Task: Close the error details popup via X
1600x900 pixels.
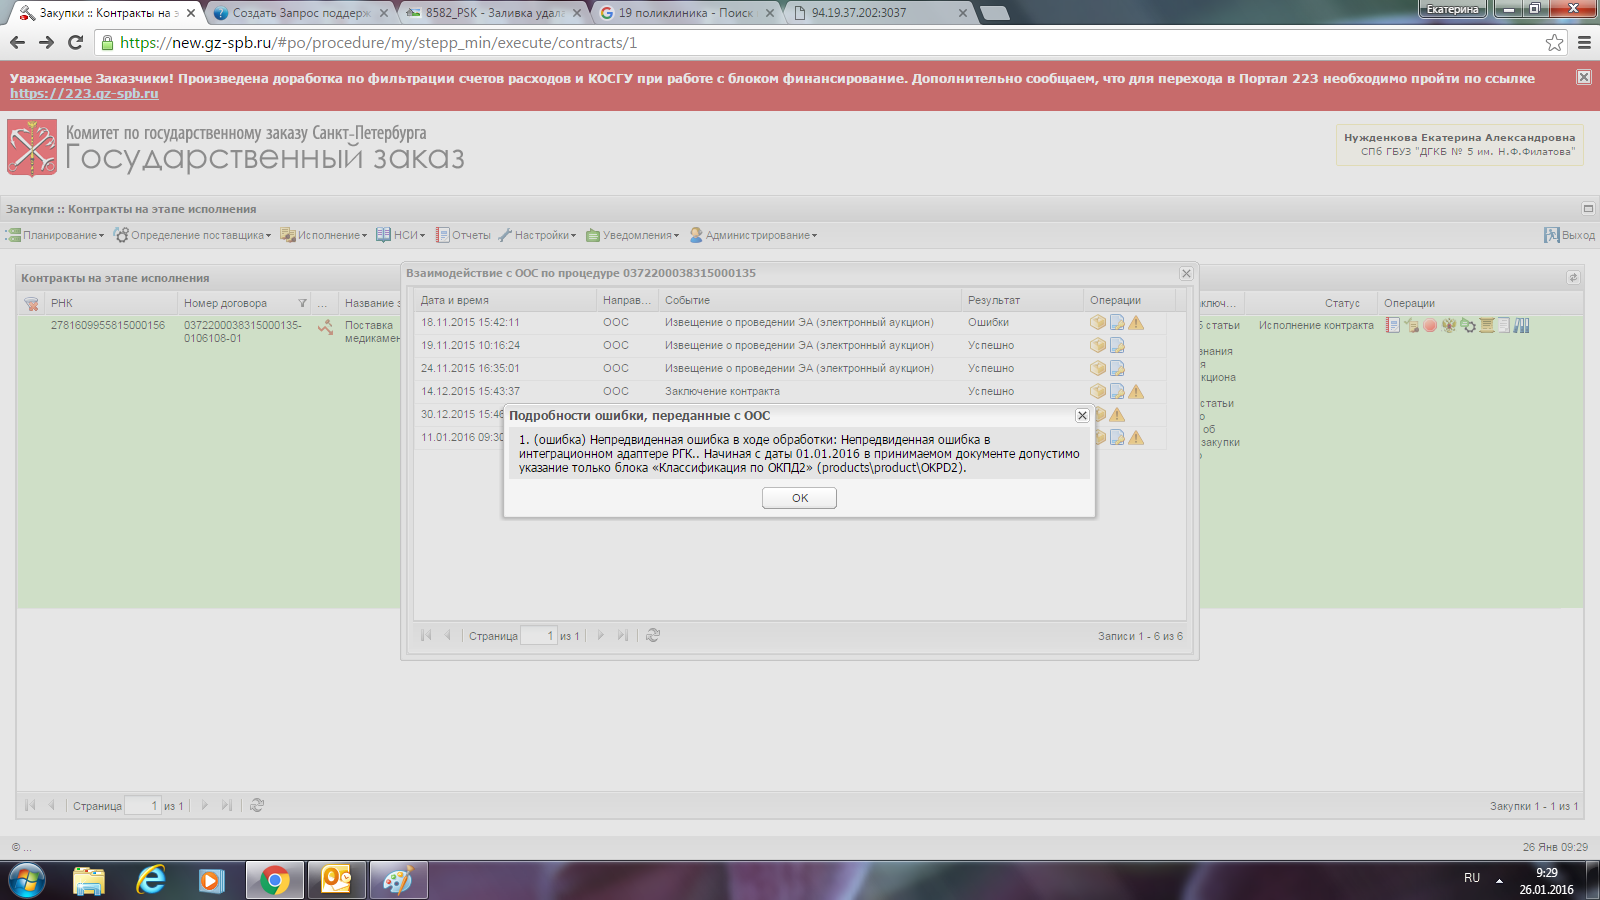Action: pos(1082,416)
